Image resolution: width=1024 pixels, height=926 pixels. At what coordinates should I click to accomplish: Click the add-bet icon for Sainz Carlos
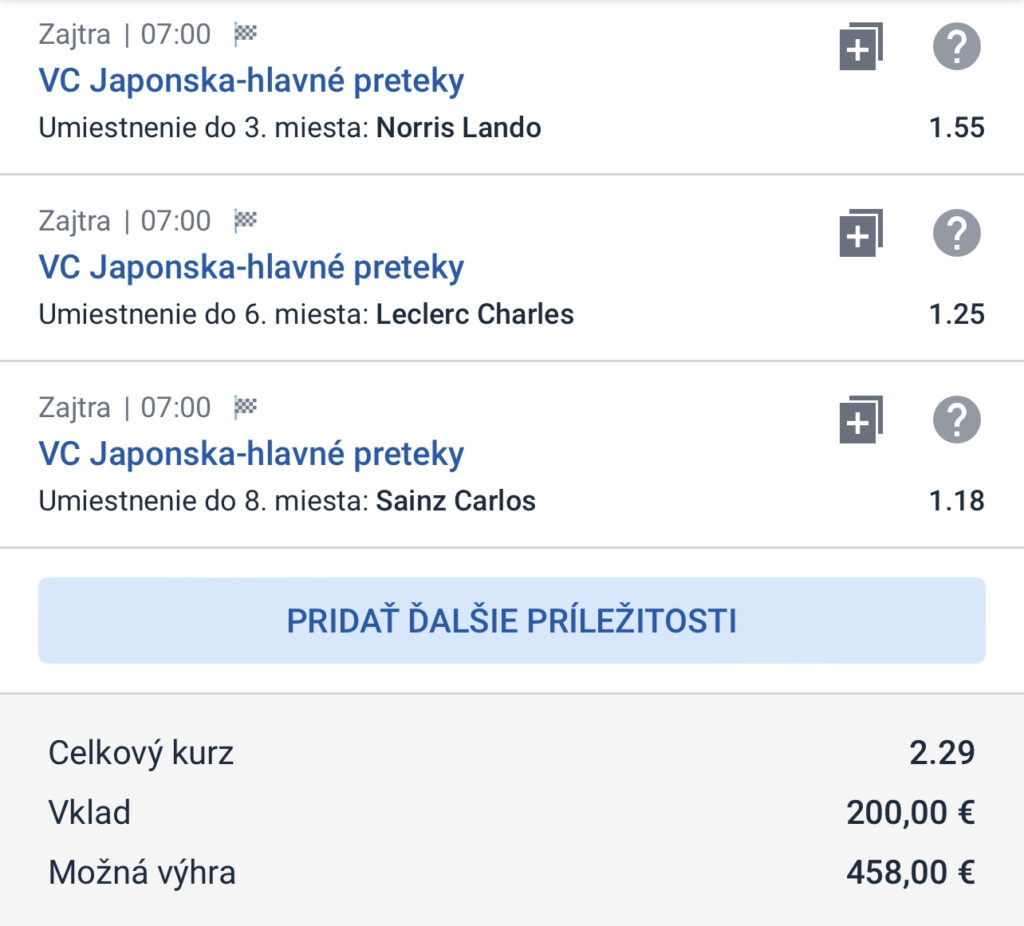pyautogui.click(x=861, y=420)
